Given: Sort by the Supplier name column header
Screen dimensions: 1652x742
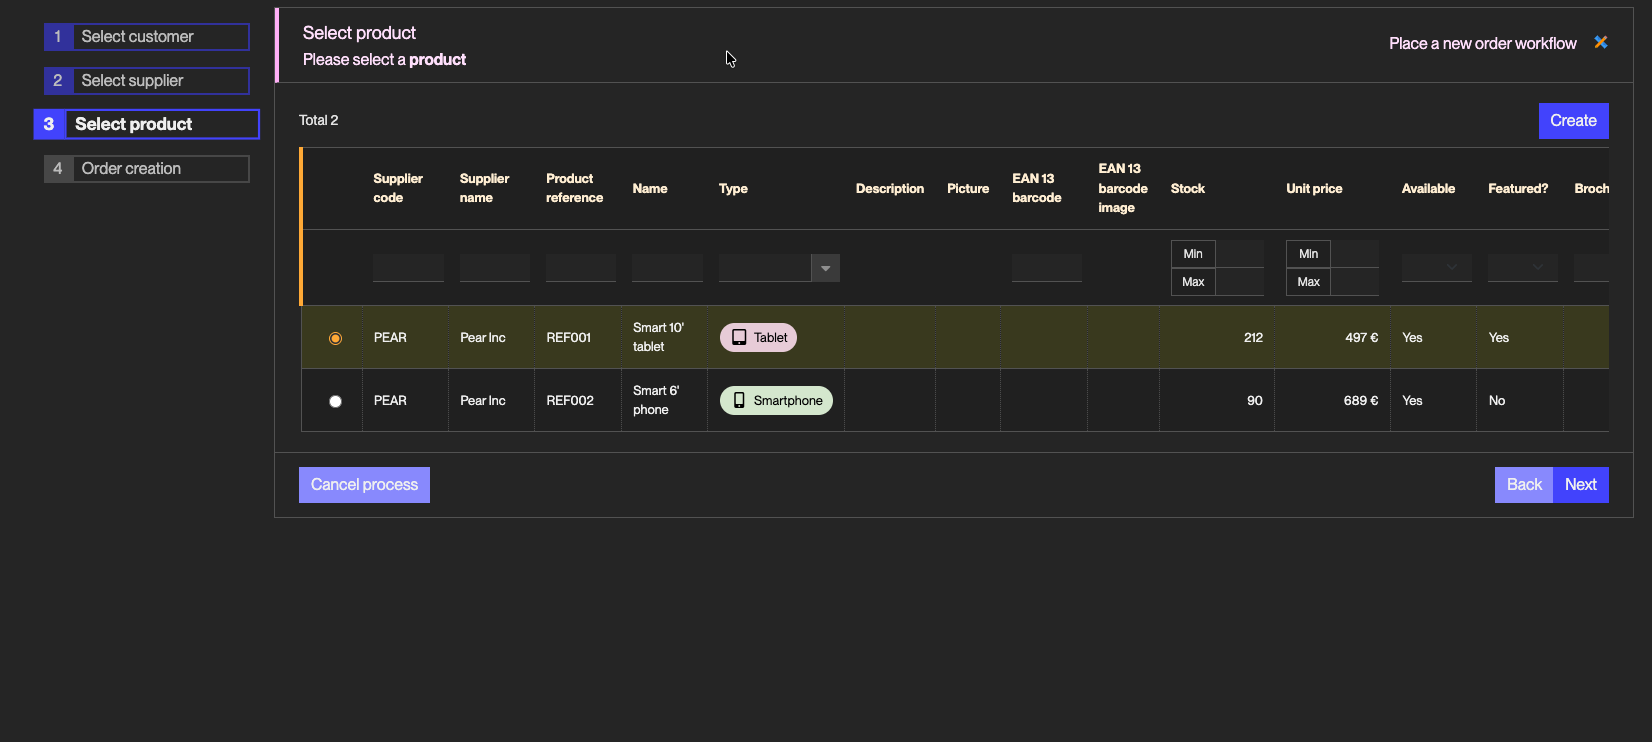Looking at the screenshot, I should point(484,188).
